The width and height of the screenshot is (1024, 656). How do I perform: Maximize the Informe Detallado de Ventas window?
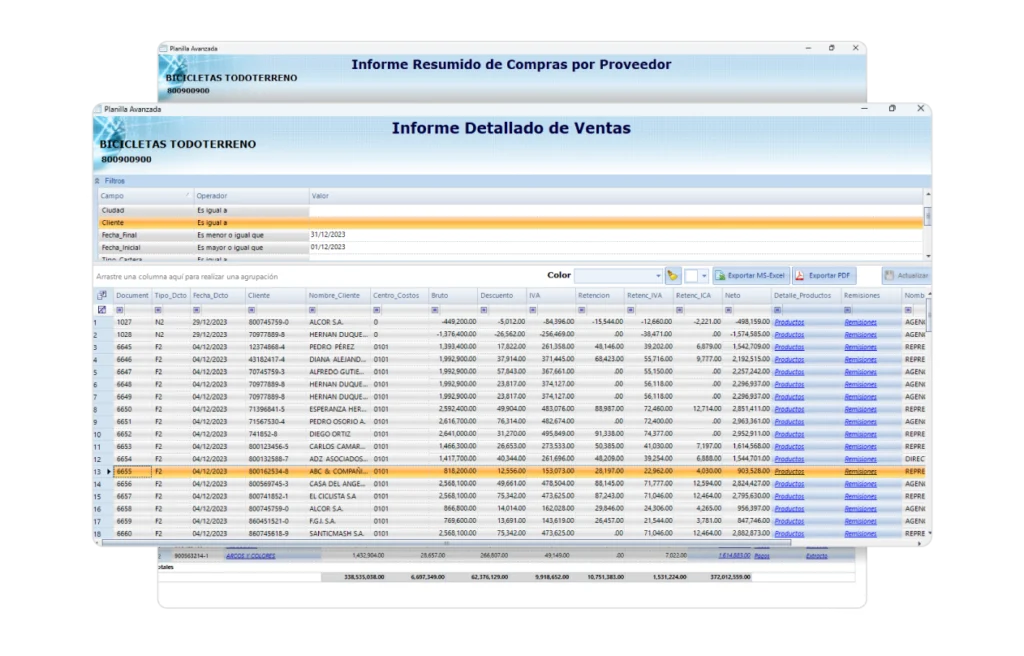pyautogui.click(x=892, y=108)
